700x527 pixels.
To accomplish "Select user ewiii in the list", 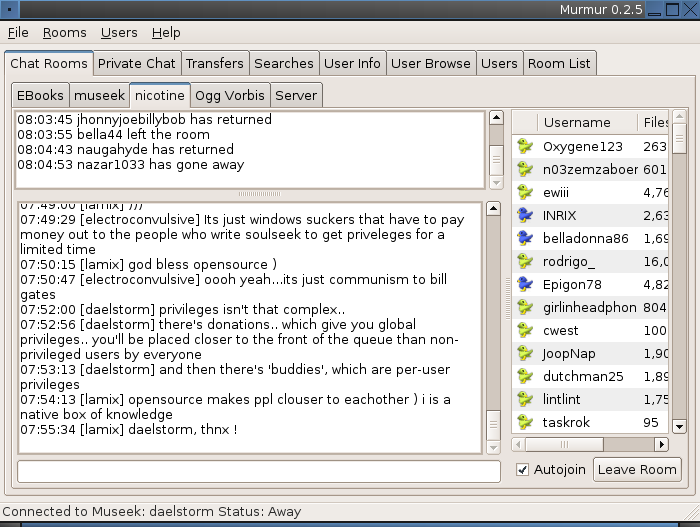I will pos(590,192).
